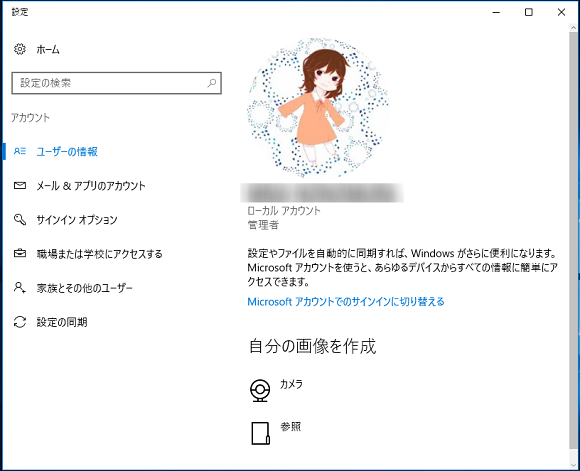Click scrollbar down arrow

pos(574,465)
